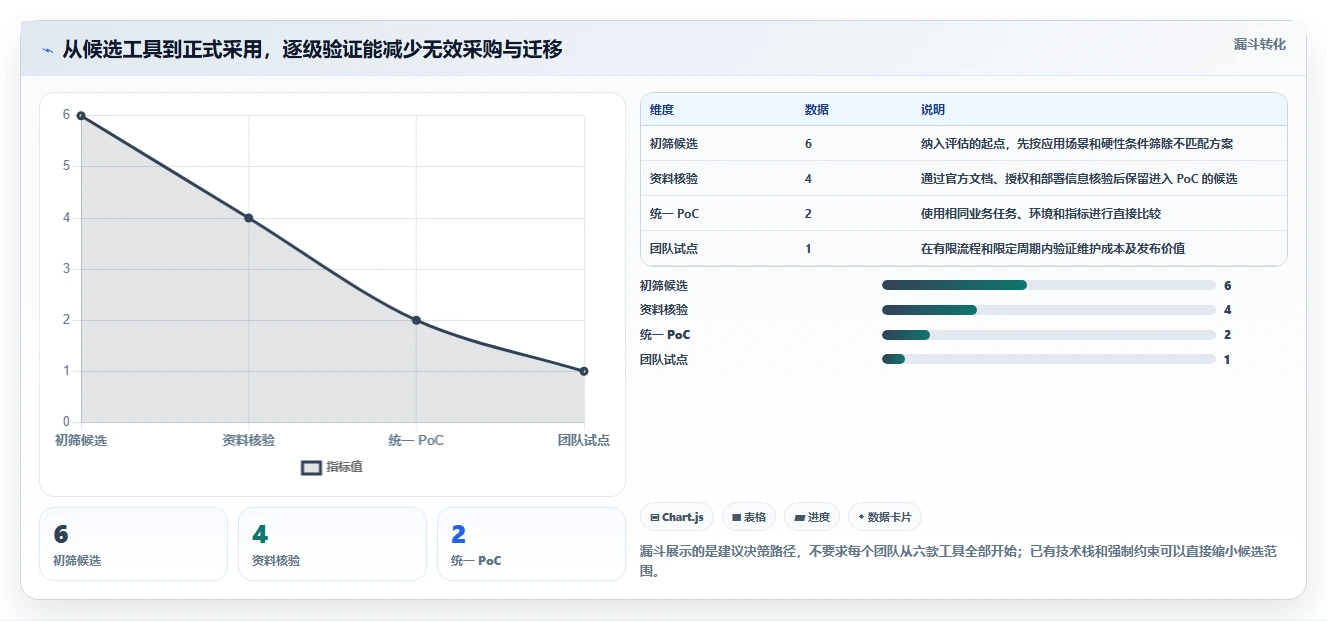Click the icon inside the 表格 chip
This screenshot has width=1327, height=621.
click(x=736, y=517)
